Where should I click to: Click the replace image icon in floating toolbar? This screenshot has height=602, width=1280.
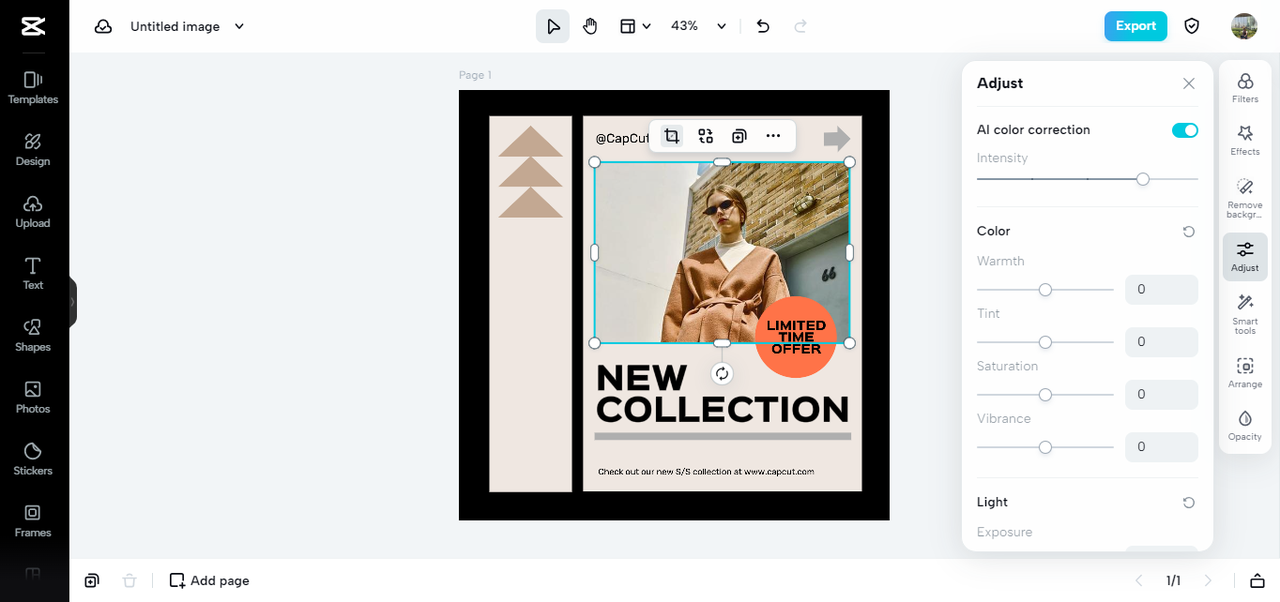706,136
